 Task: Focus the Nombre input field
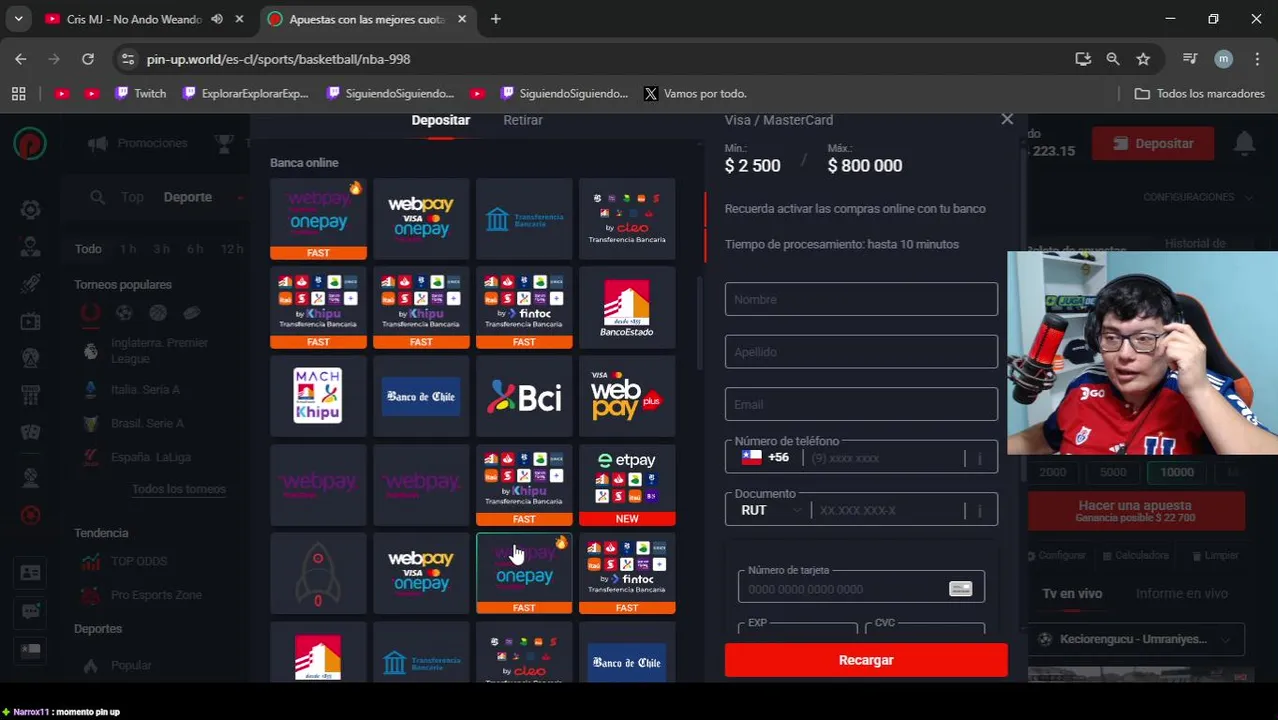861,299
